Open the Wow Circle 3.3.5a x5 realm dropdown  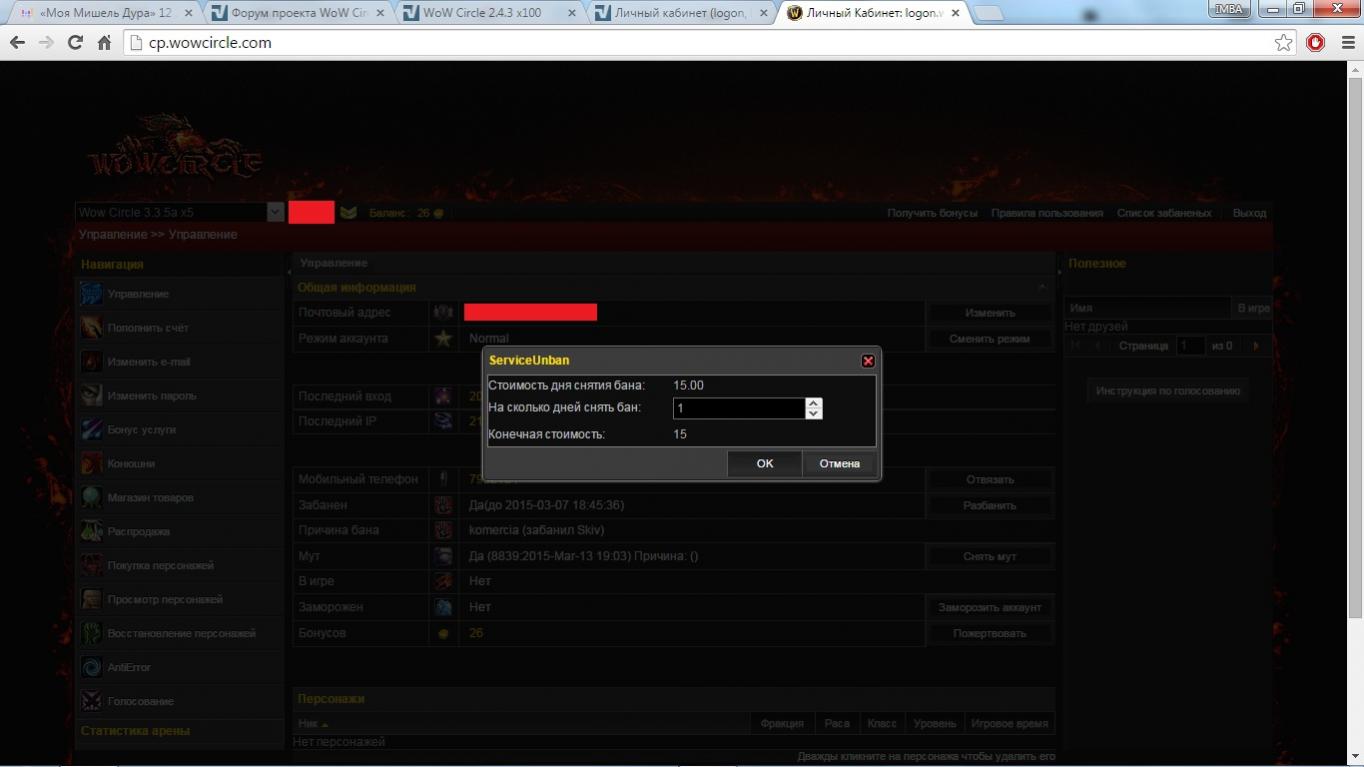point(275,212)
